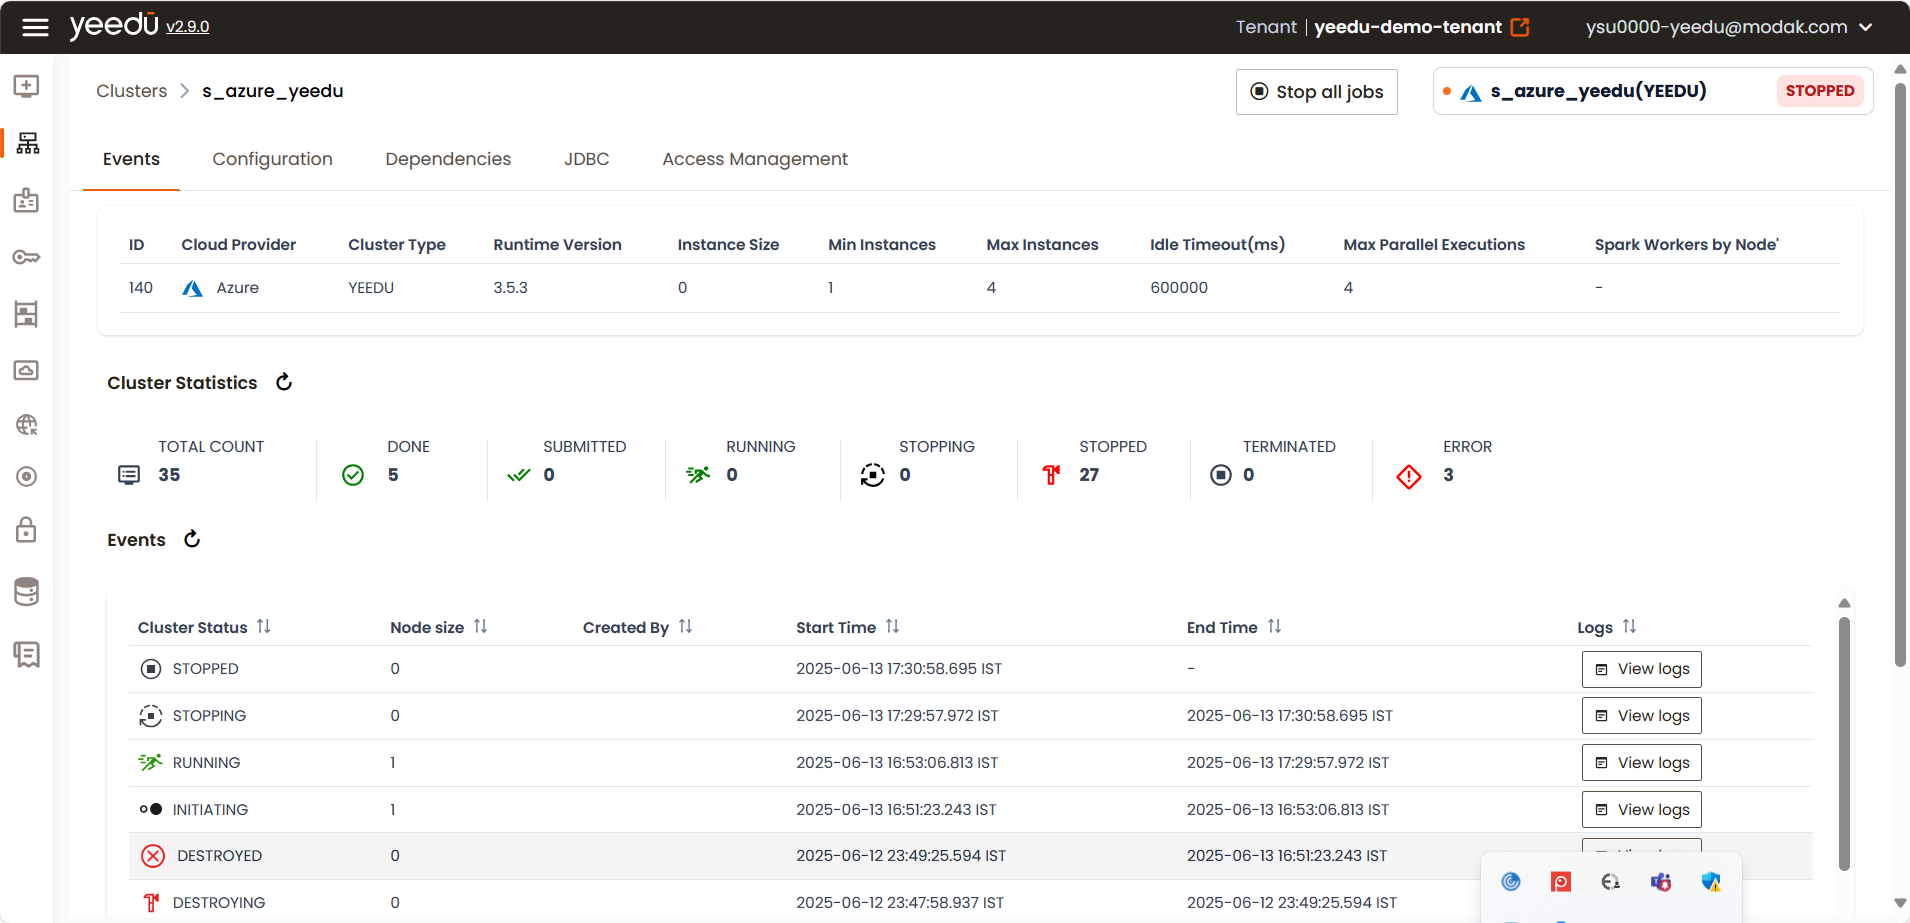Click the TOTAL COUNT list icon
This screenshot has height=923, width=1910.
pyautogui.click(x=129, y=475)
